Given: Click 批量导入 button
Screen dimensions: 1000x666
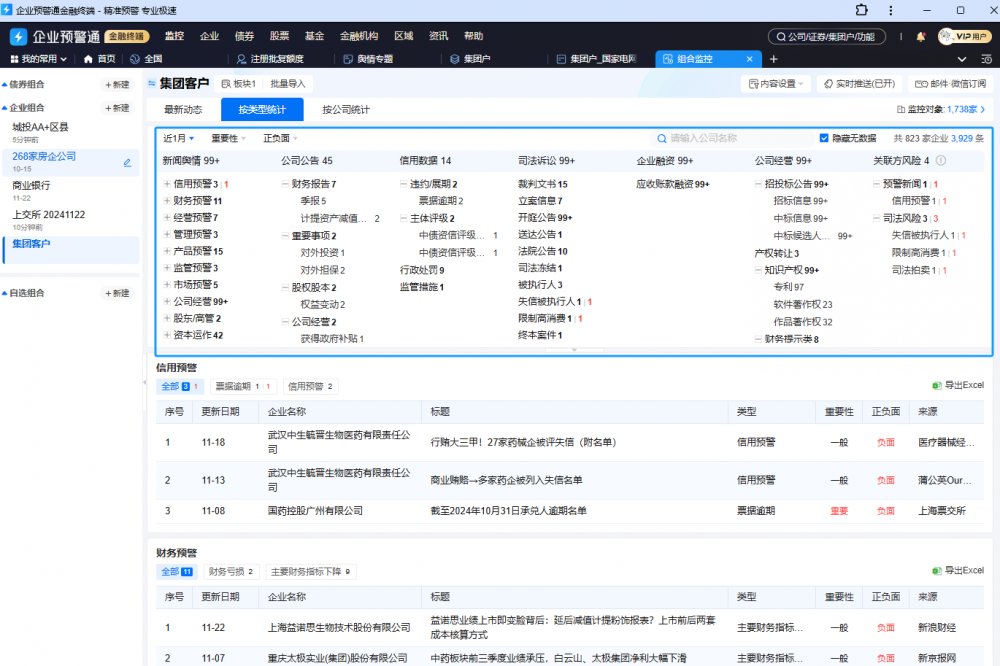Looking at the screenshot, I should click(288, 84).
